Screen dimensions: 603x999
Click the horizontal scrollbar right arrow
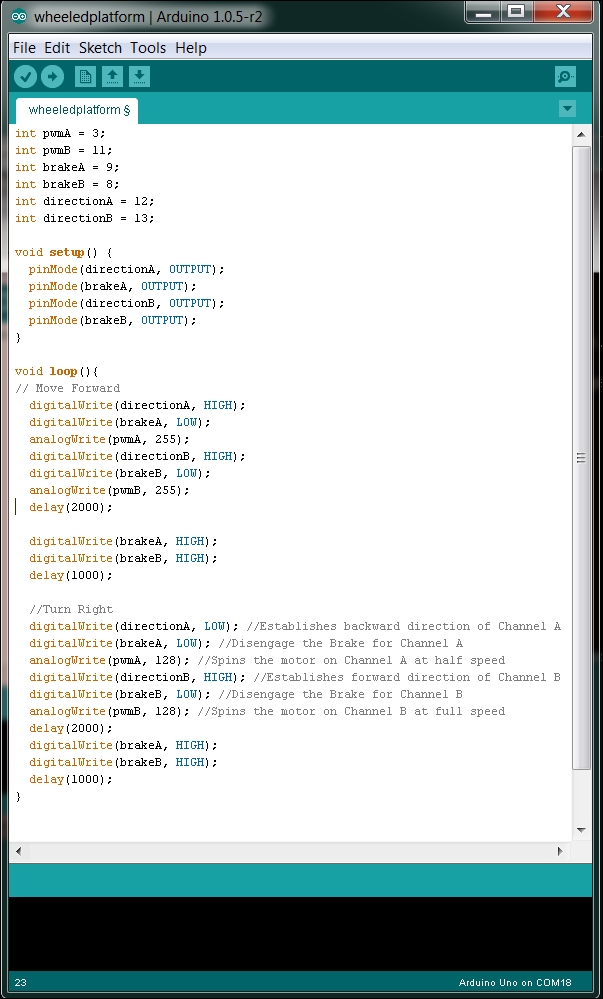[560, 851]
